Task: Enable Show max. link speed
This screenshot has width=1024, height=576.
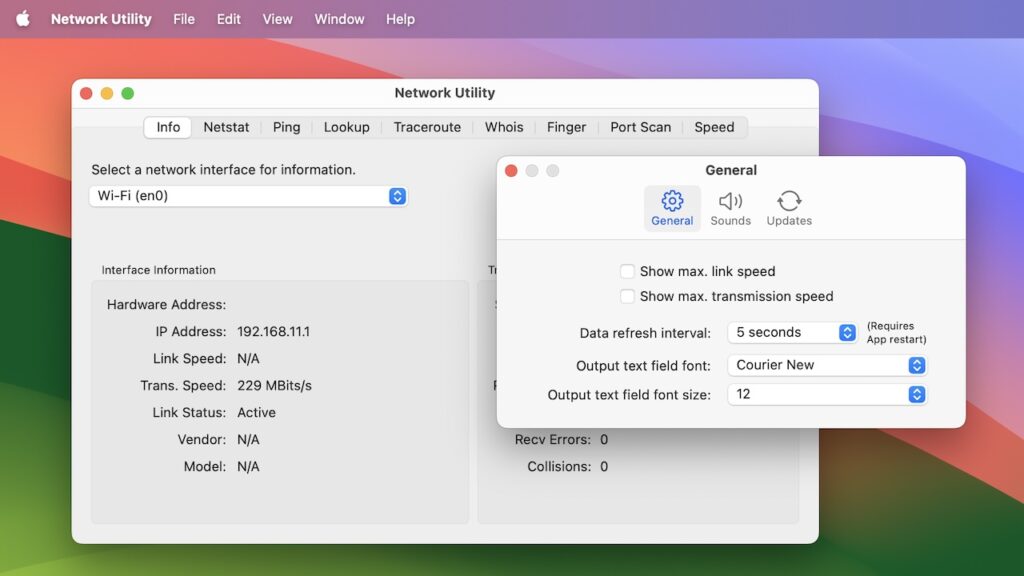Action: [628, 271]
